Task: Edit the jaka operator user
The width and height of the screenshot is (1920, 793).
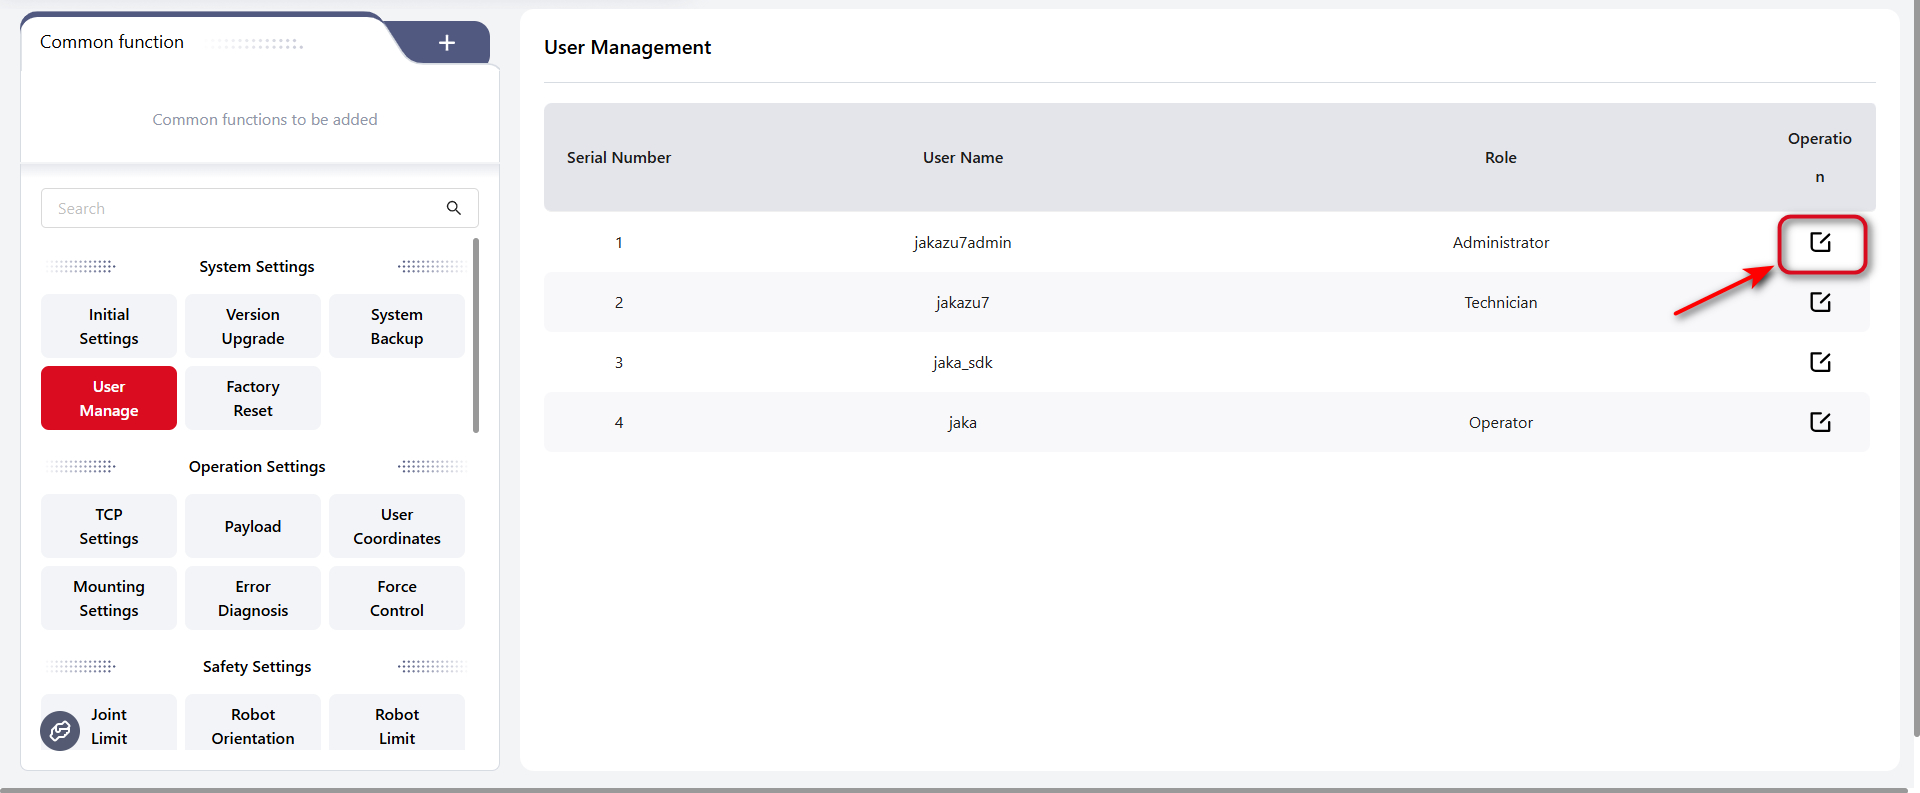Action: (1820, 422)
